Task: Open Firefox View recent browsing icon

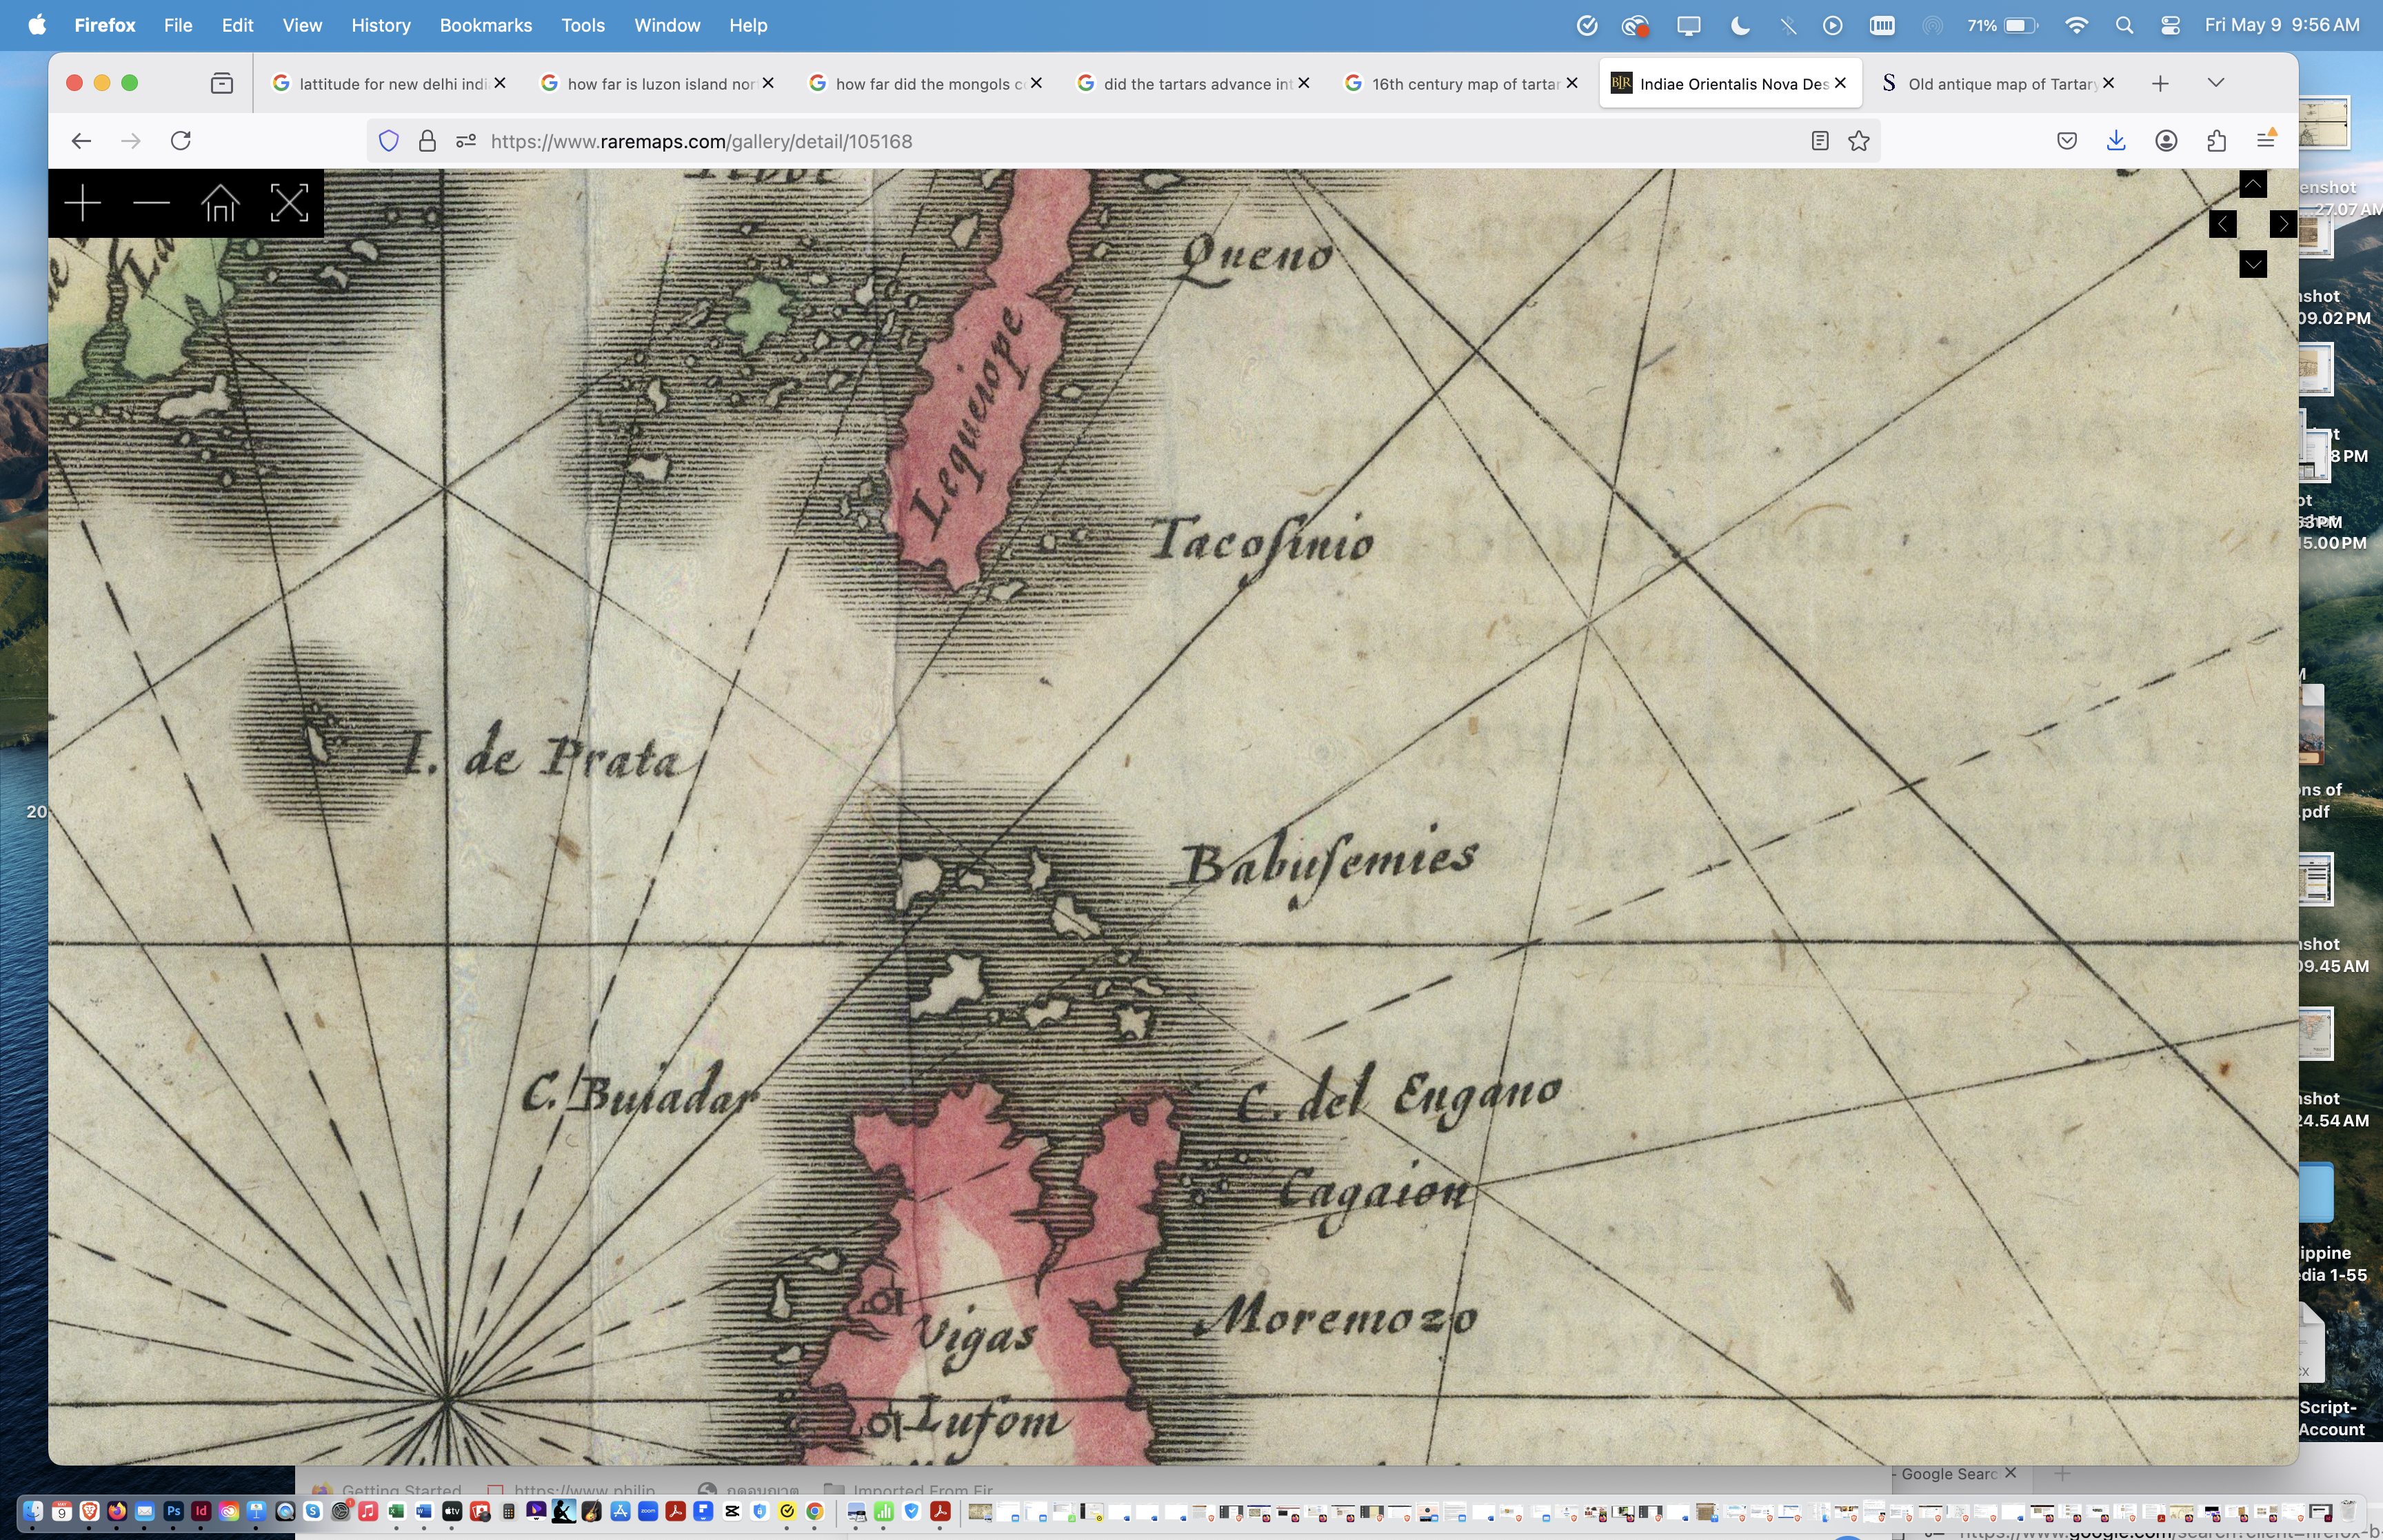Action: pos(222,83)
